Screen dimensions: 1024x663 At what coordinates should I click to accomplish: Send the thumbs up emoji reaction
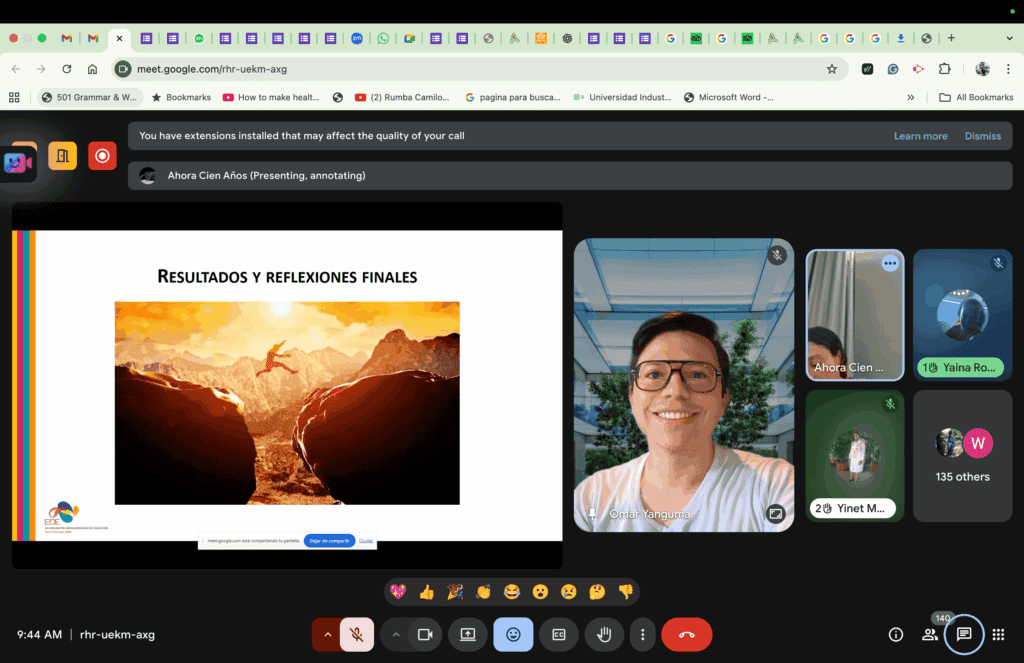(427, 592)
